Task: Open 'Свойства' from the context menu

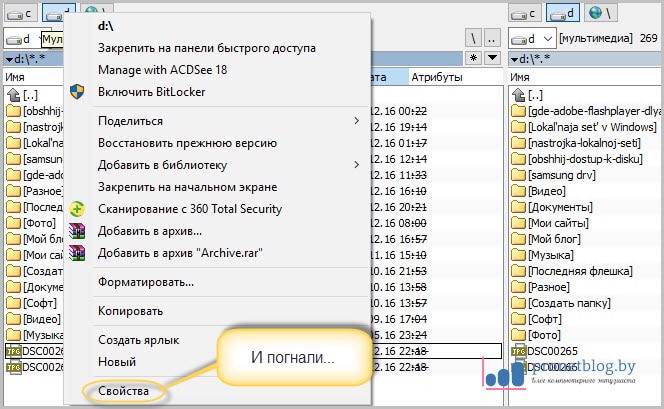Action: pos(123,391)
